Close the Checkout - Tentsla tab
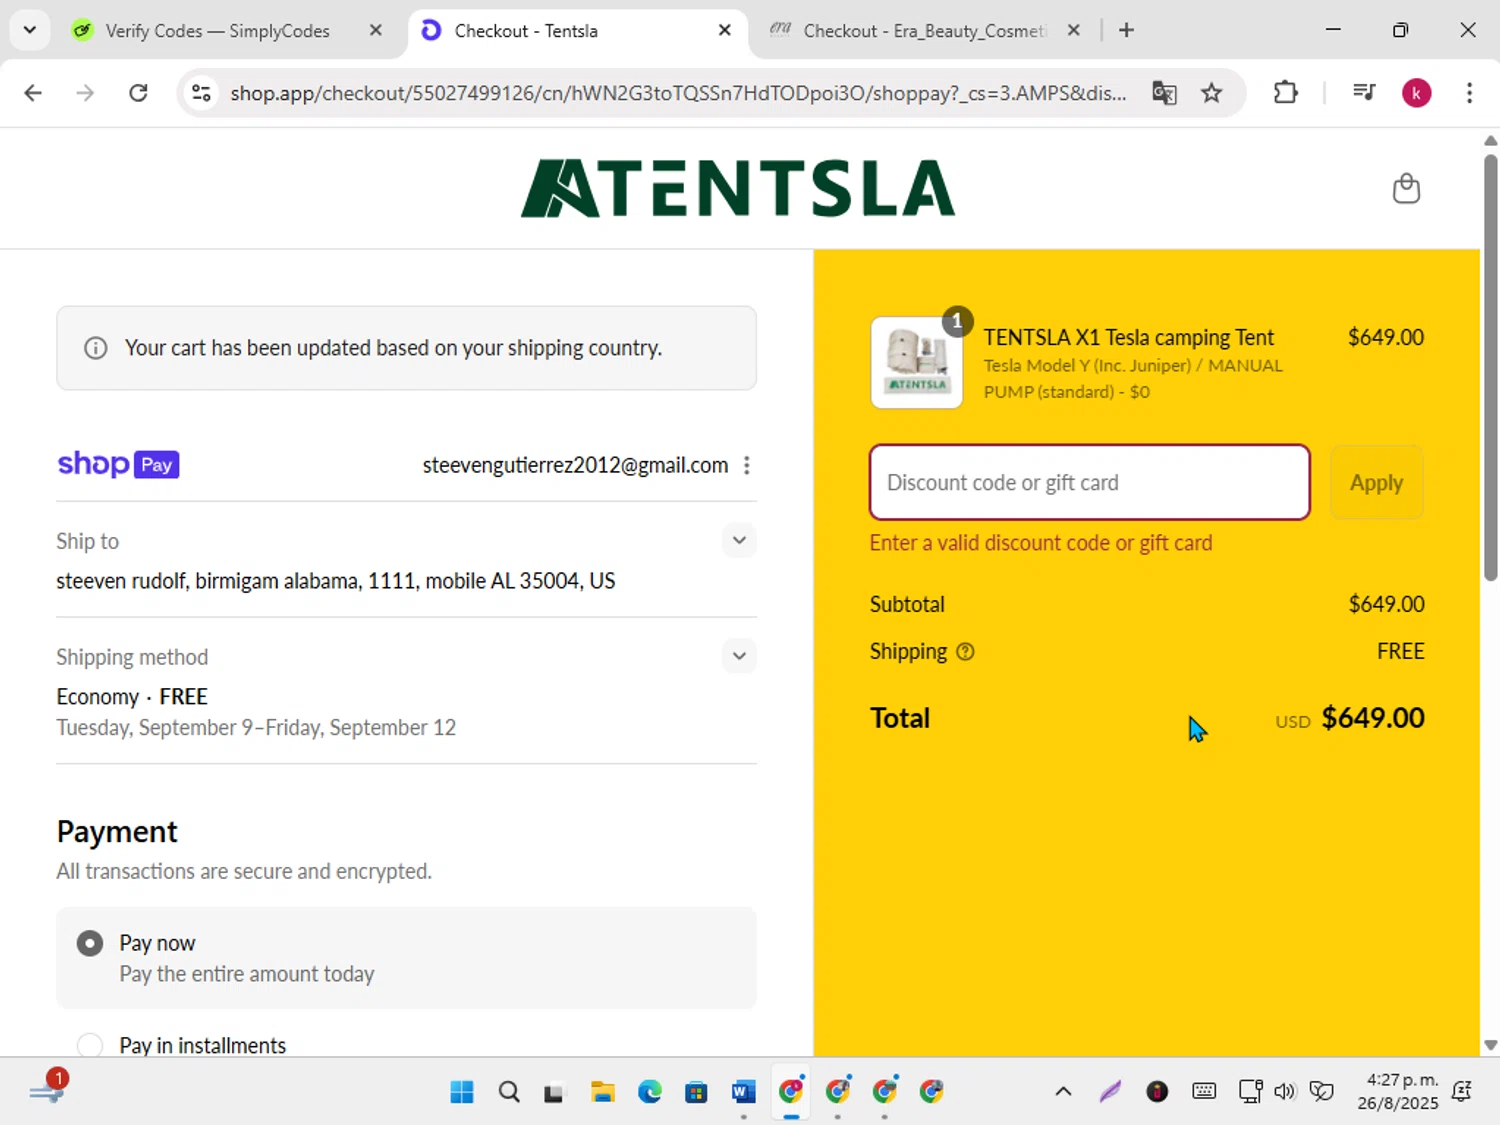Viewport: 1500px width, 1125px height. coord(725,30)
